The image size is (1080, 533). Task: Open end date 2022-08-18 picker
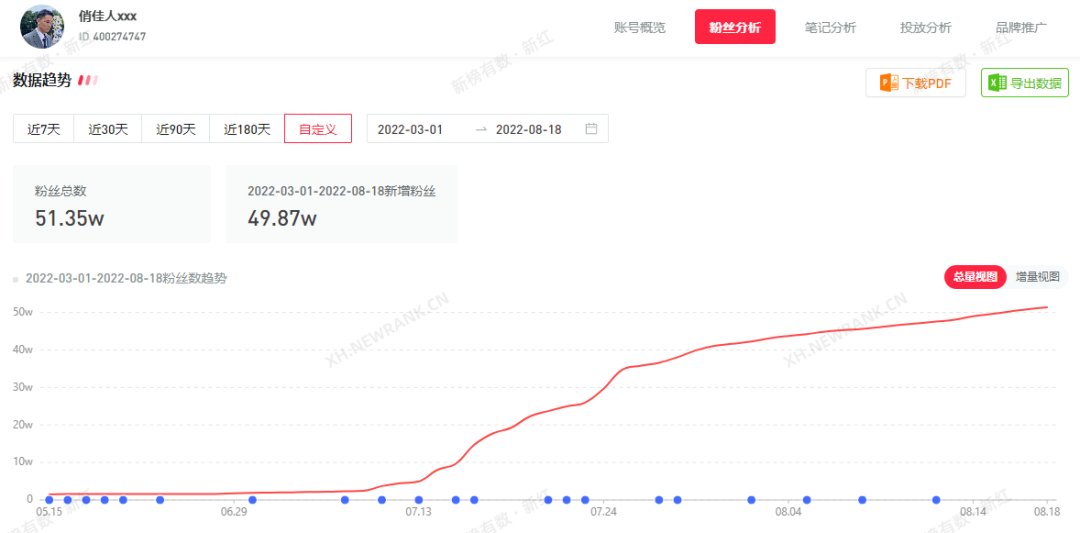coord(528,129)
